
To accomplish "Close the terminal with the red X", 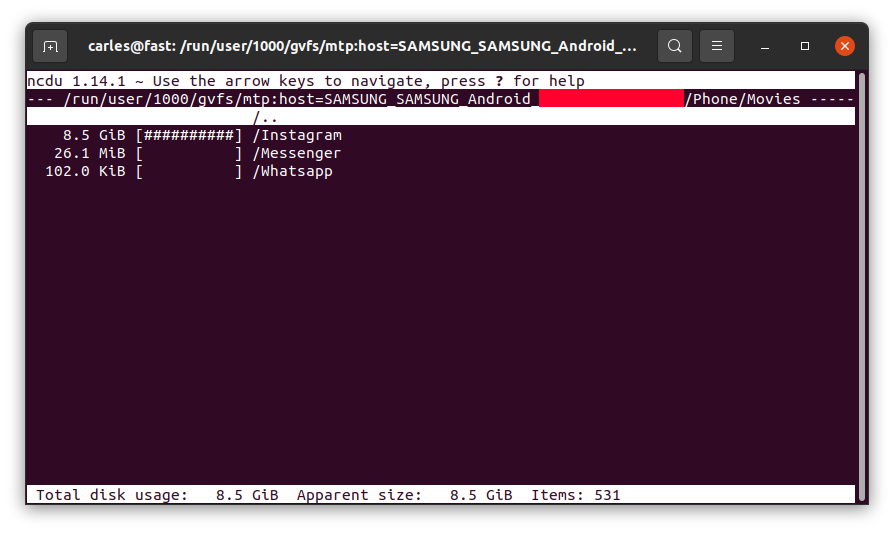I will point(845,46).
